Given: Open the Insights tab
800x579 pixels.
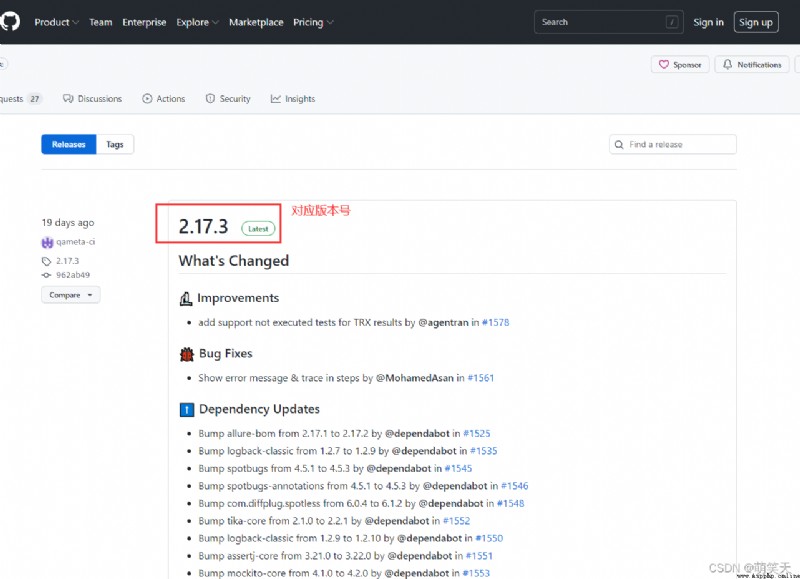Looking at the screenshot, I should (292, 99).
